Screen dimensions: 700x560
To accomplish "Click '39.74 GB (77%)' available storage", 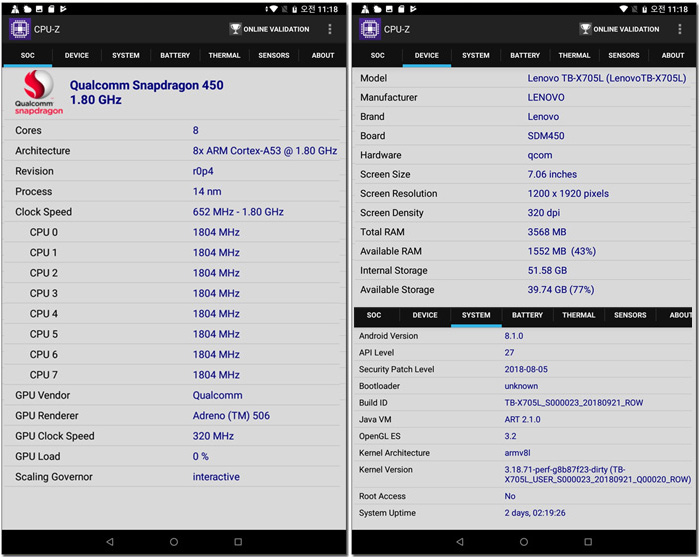I will 561,290.
